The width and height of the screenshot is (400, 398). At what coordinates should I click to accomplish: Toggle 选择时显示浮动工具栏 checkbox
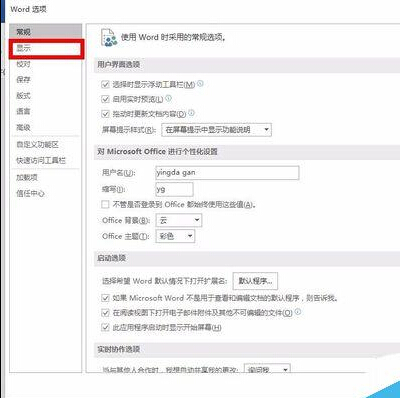click(x=105, y=84)
